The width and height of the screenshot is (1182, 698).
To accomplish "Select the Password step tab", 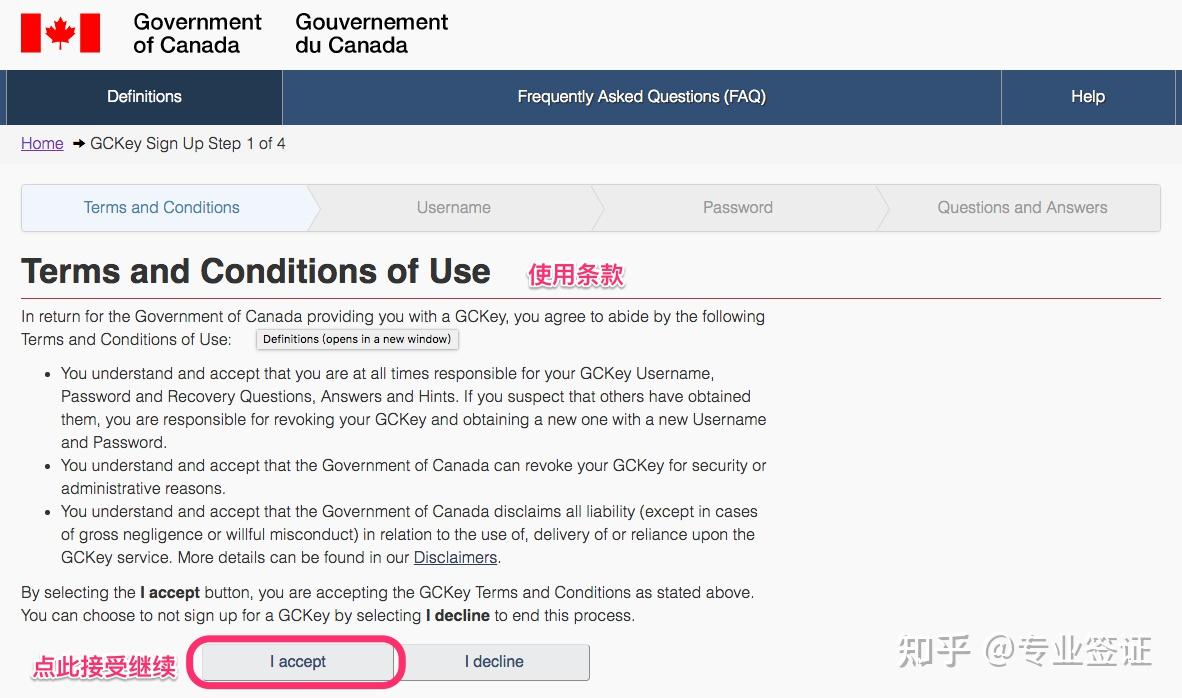I will pyautogui.click(x=737, y=207).
